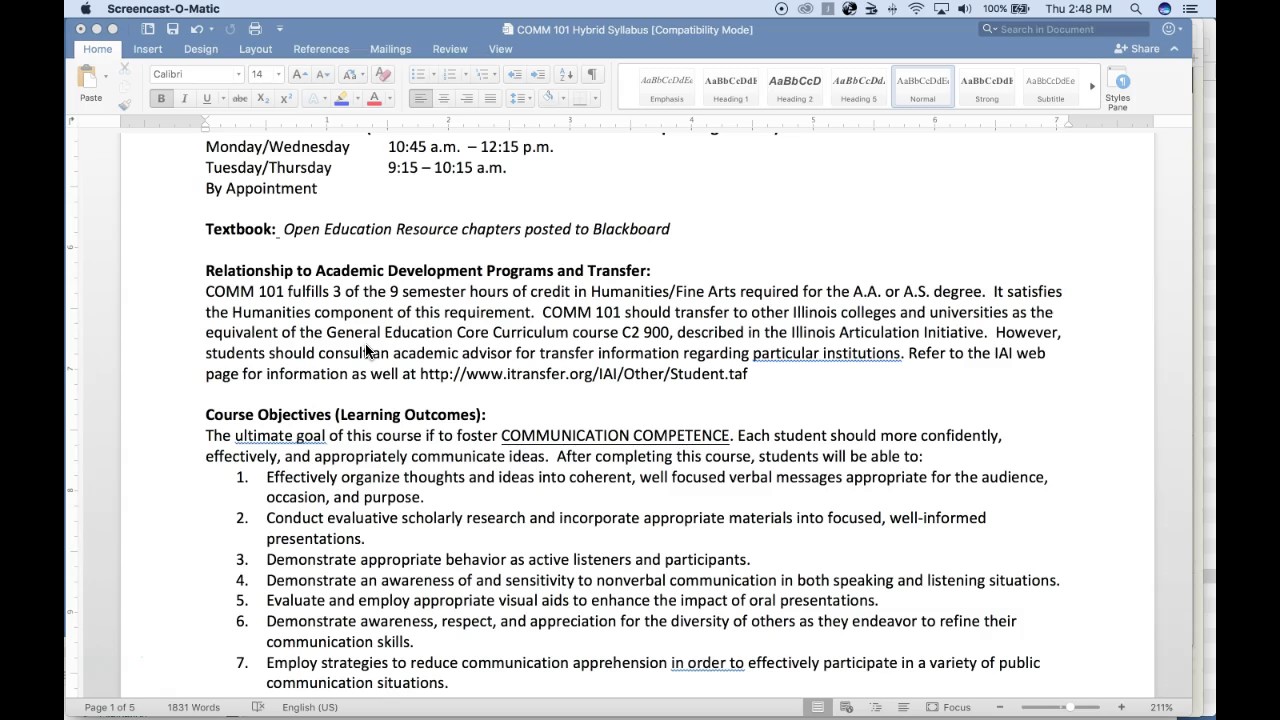Click the Increase Indent icon
Viewport: 1280px width, 720px height.
click(x=538, y=74)
